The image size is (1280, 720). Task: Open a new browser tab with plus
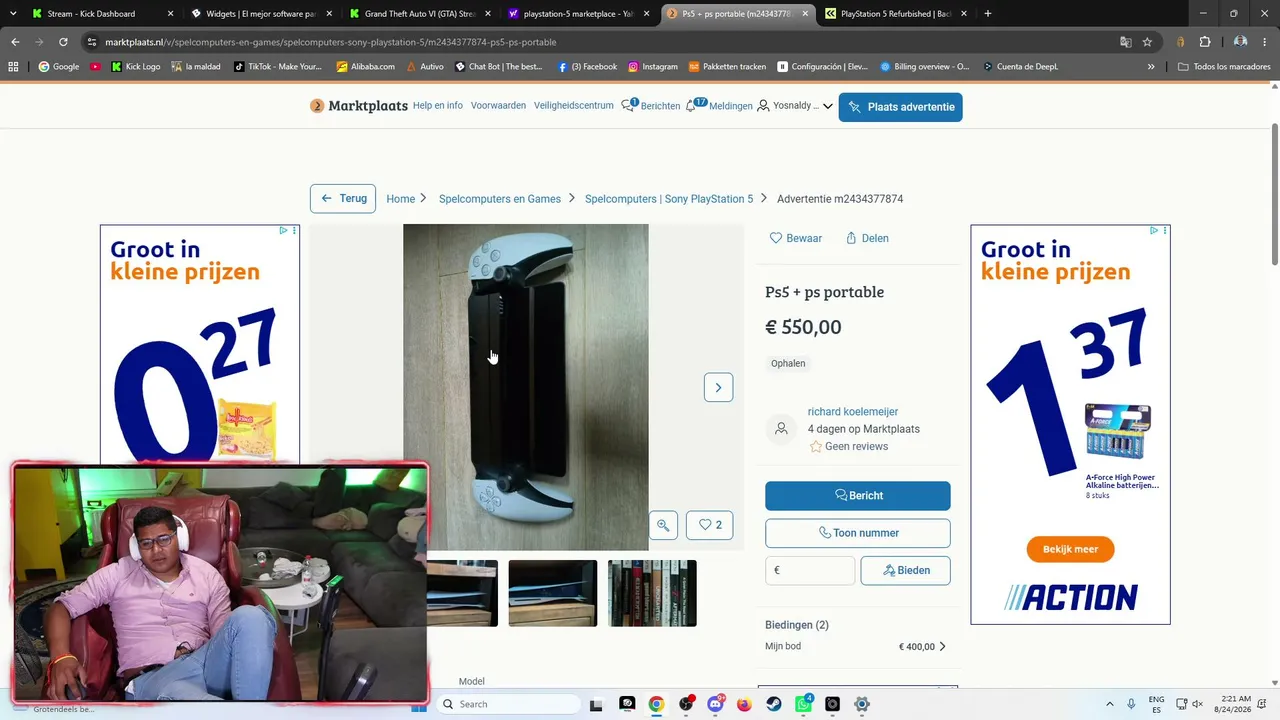point(987,14)
